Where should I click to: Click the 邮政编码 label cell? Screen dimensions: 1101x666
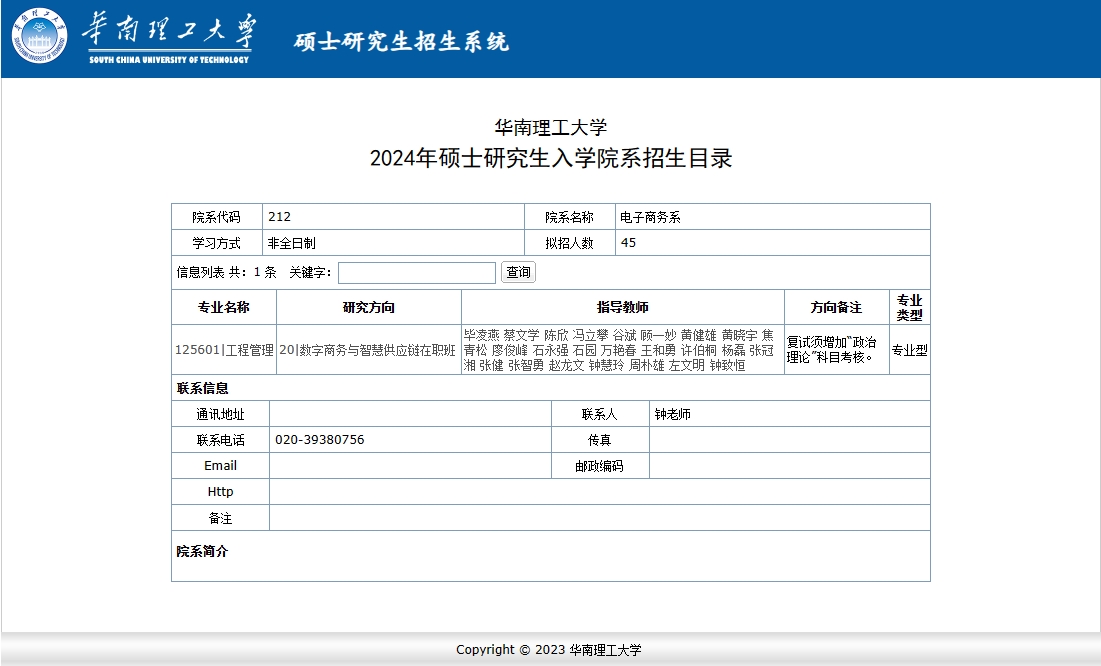click(x=600, y=466)
